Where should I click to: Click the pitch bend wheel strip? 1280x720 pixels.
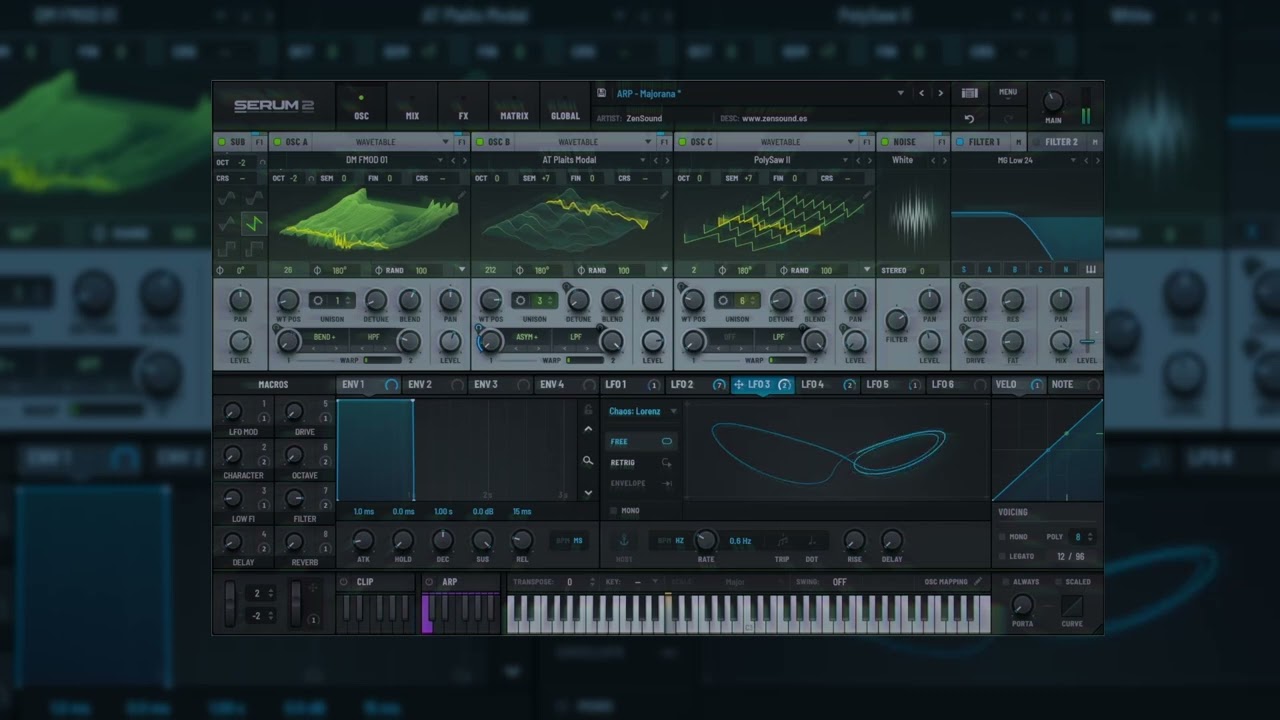point(229,604)
